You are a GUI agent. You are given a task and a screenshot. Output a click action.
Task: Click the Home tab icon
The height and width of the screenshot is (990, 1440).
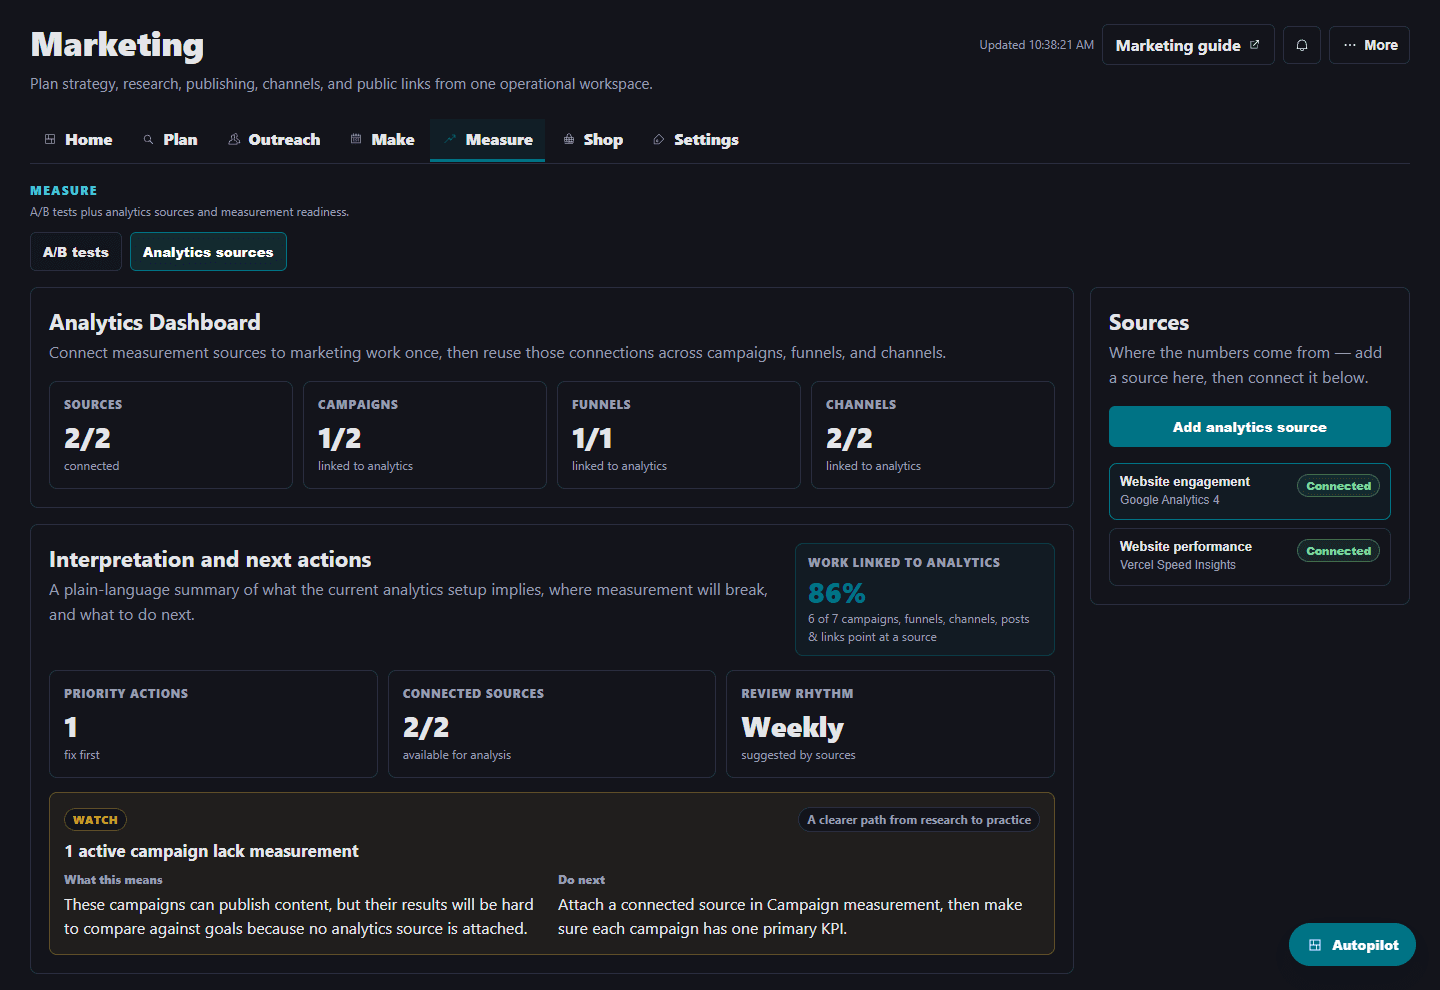pyautogui.click(x=50, y=140)
